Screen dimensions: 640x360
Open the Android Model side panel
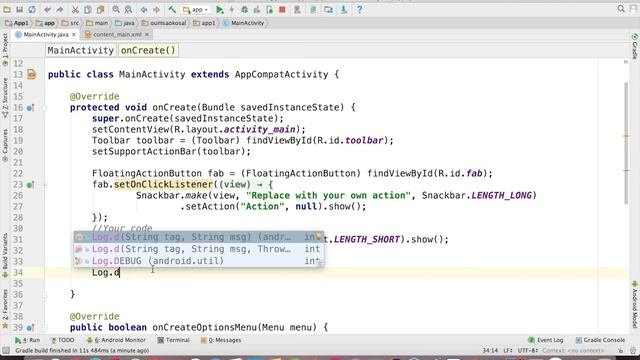point(635,304)
